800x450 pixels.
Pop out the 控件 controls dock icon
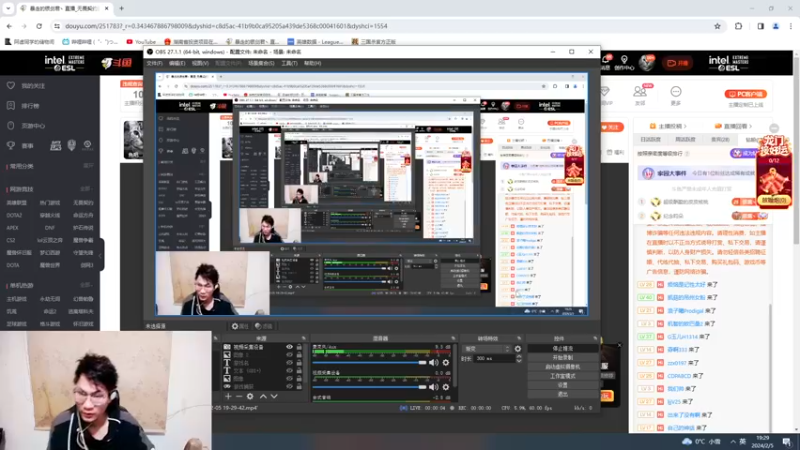coord(595,338)
